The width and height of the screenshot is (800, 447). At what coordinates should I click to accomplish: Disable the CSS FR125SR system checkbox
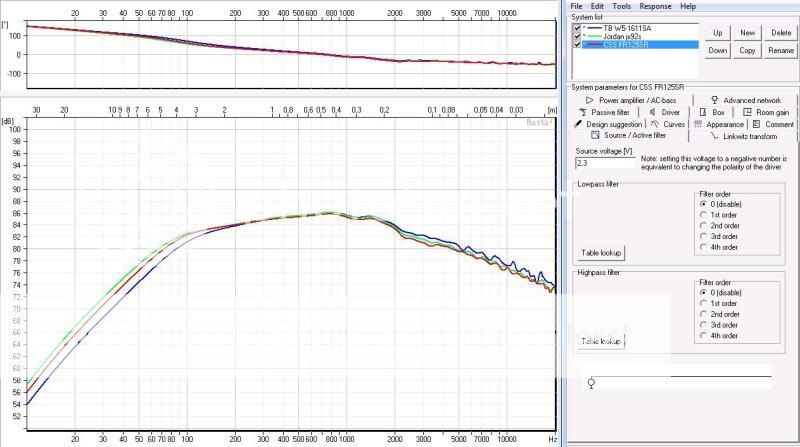[x=577, y=44]
